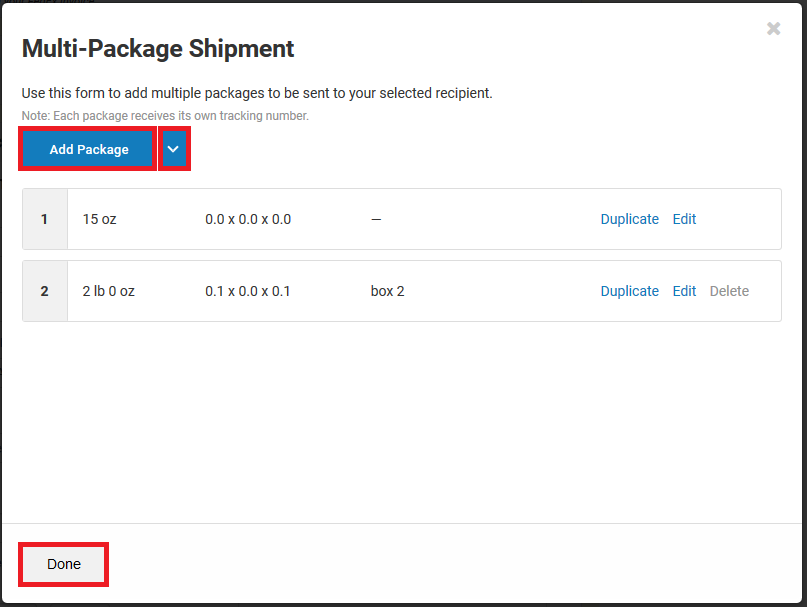Click the box 2 name label

[x=387, y=291]
